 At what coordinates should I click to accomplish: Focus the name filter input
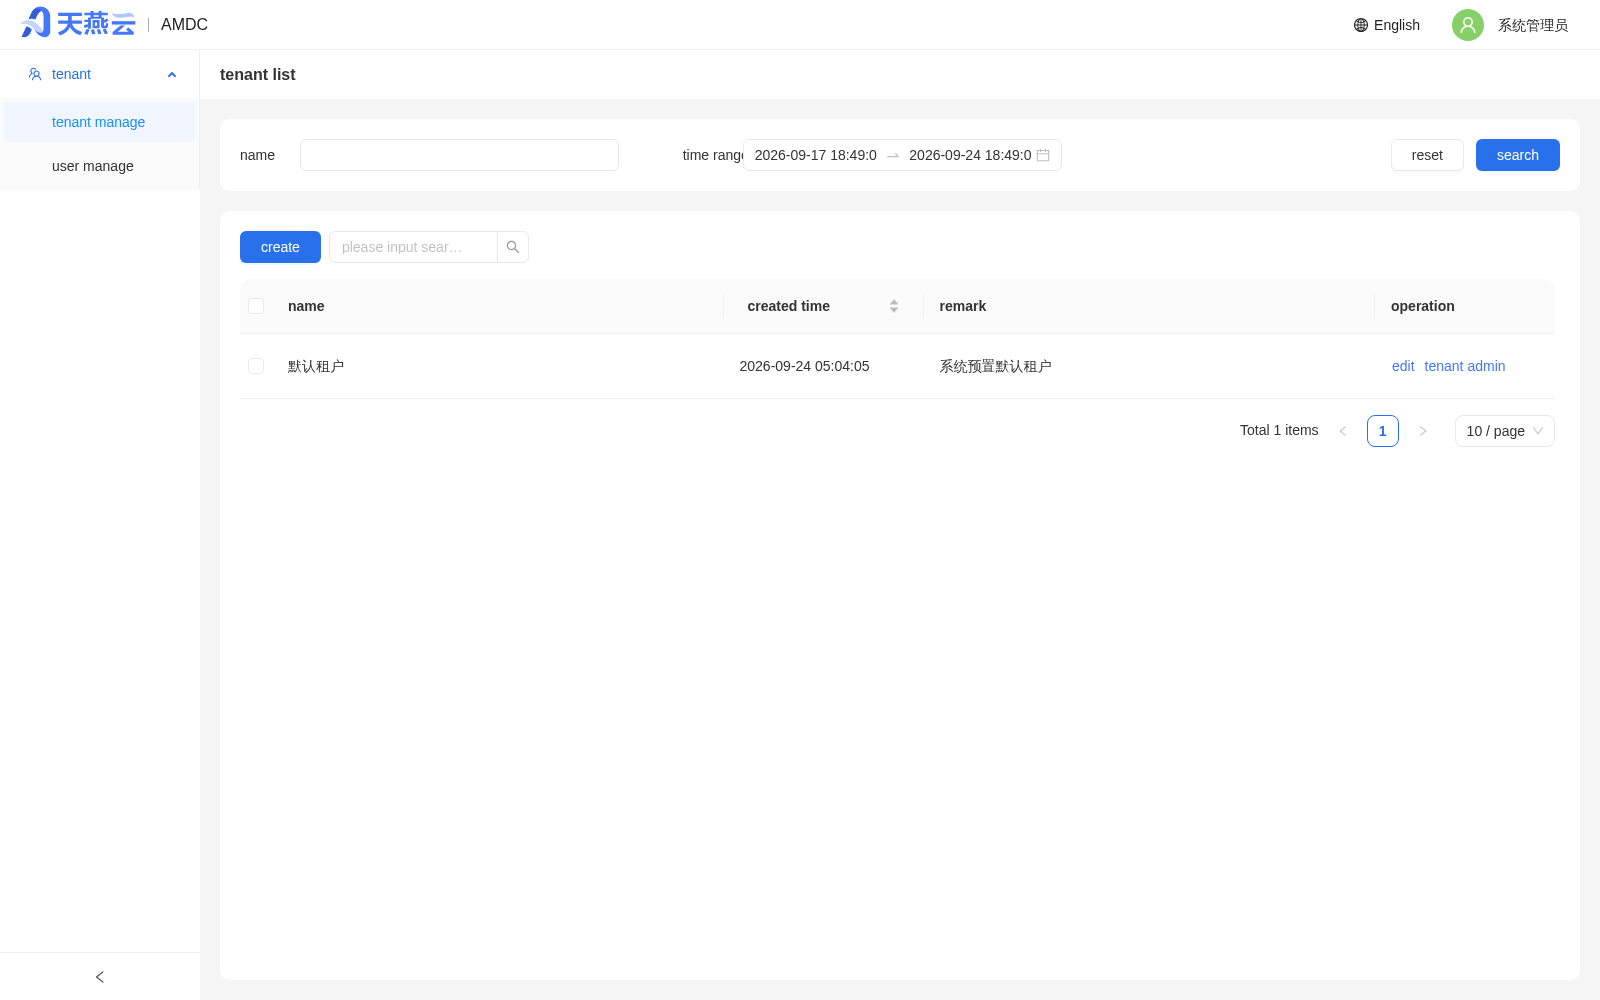pyautogui.click(x=459, y=155)
